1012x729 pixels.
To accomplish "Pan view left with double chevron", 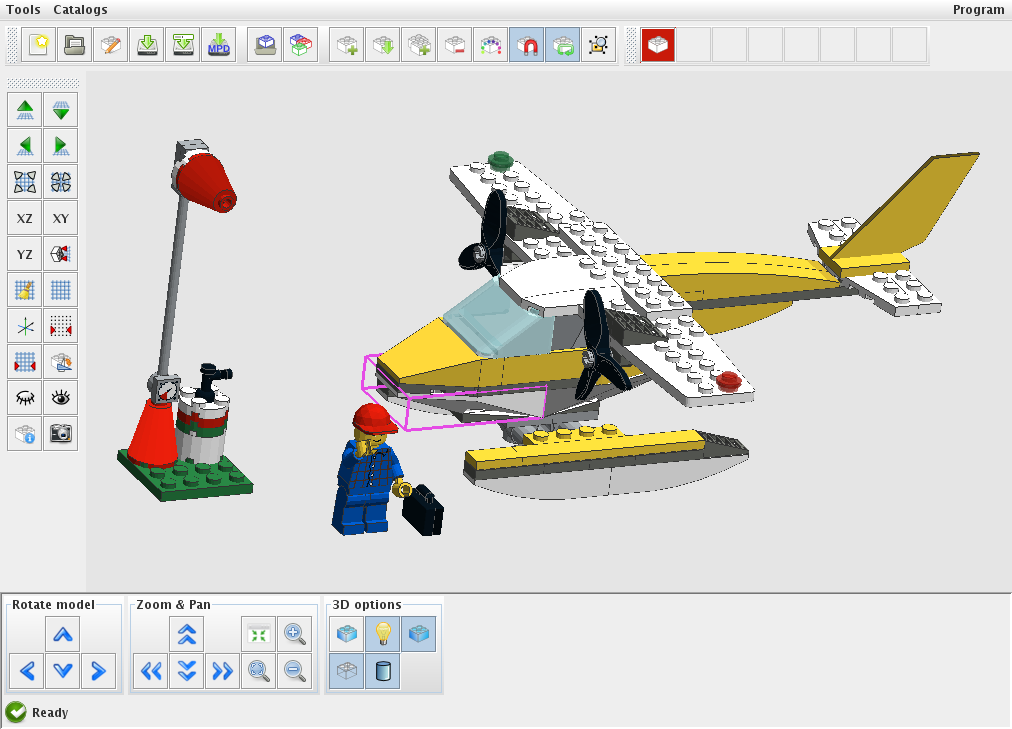I will coord(151,671).
